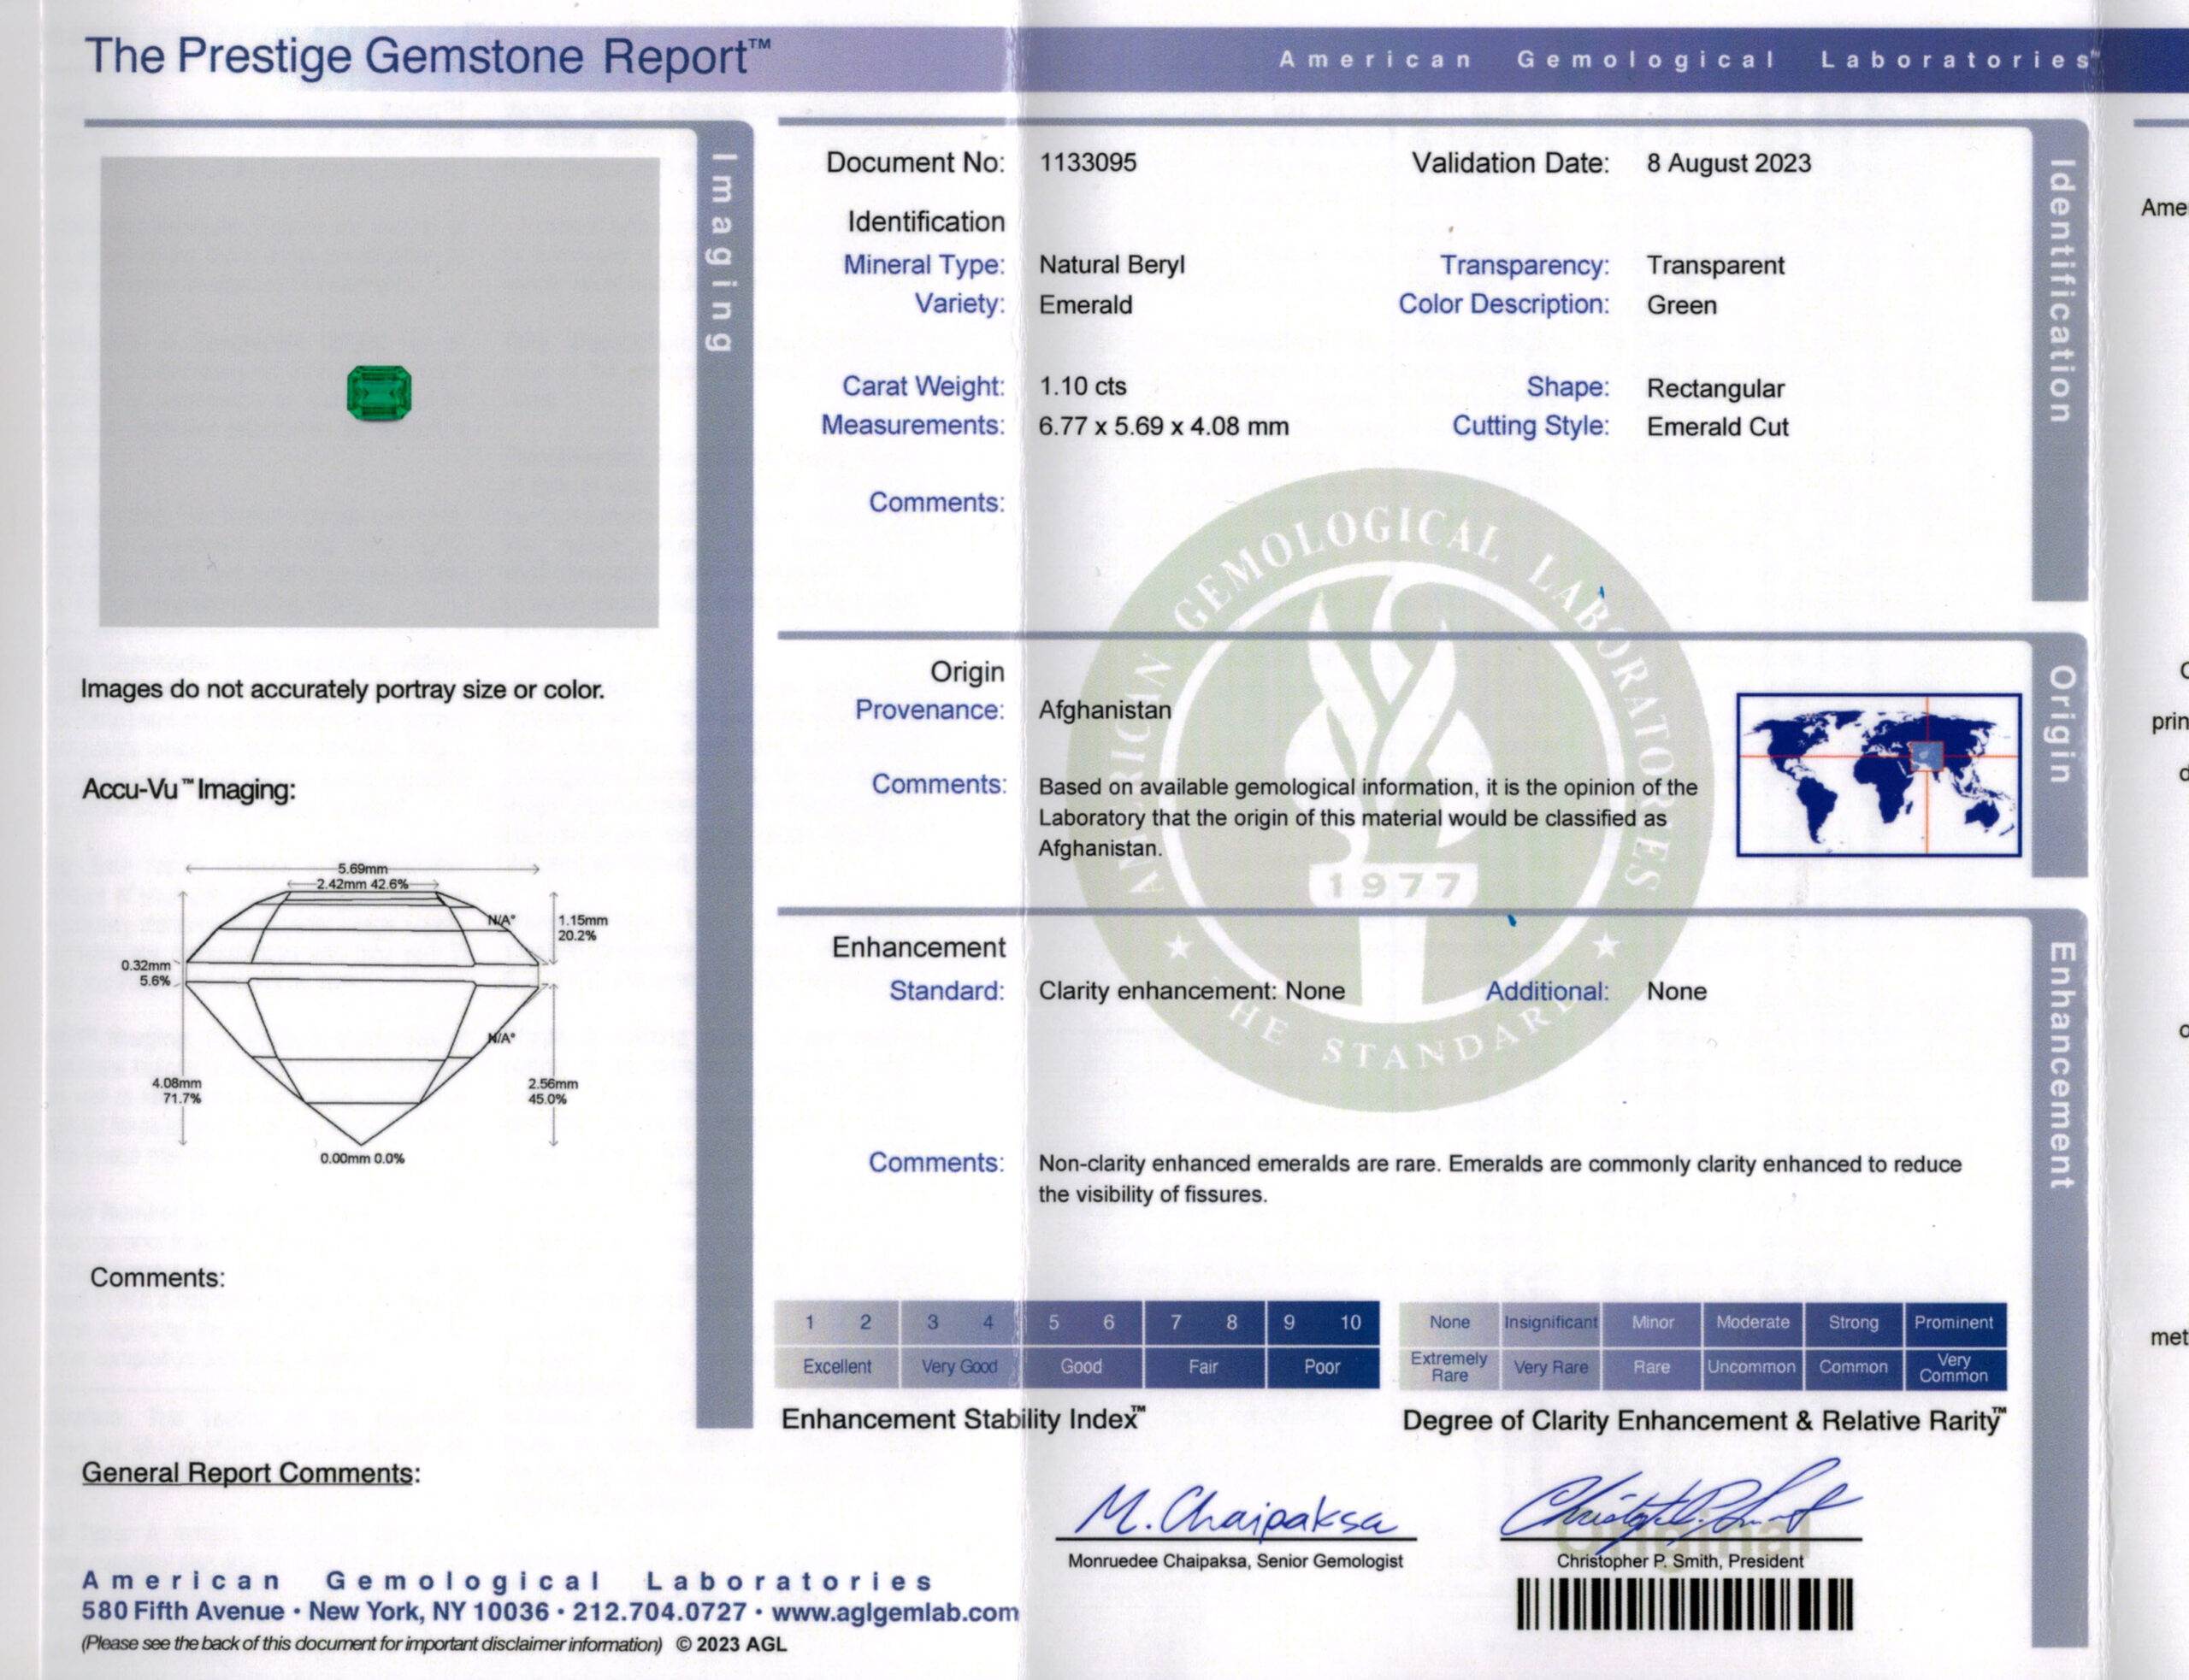Click measurements 6.77 x 5.69 x 4.08 mm
Image resolution: width=2189 pixels, height=1680 pixels.
coord(1163,427)
